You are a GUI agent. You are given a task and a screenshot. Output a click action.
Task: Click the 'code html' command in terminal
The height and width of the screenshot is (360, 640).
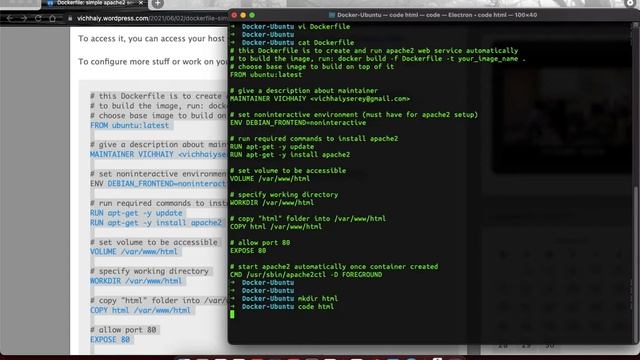pos(316,307)
